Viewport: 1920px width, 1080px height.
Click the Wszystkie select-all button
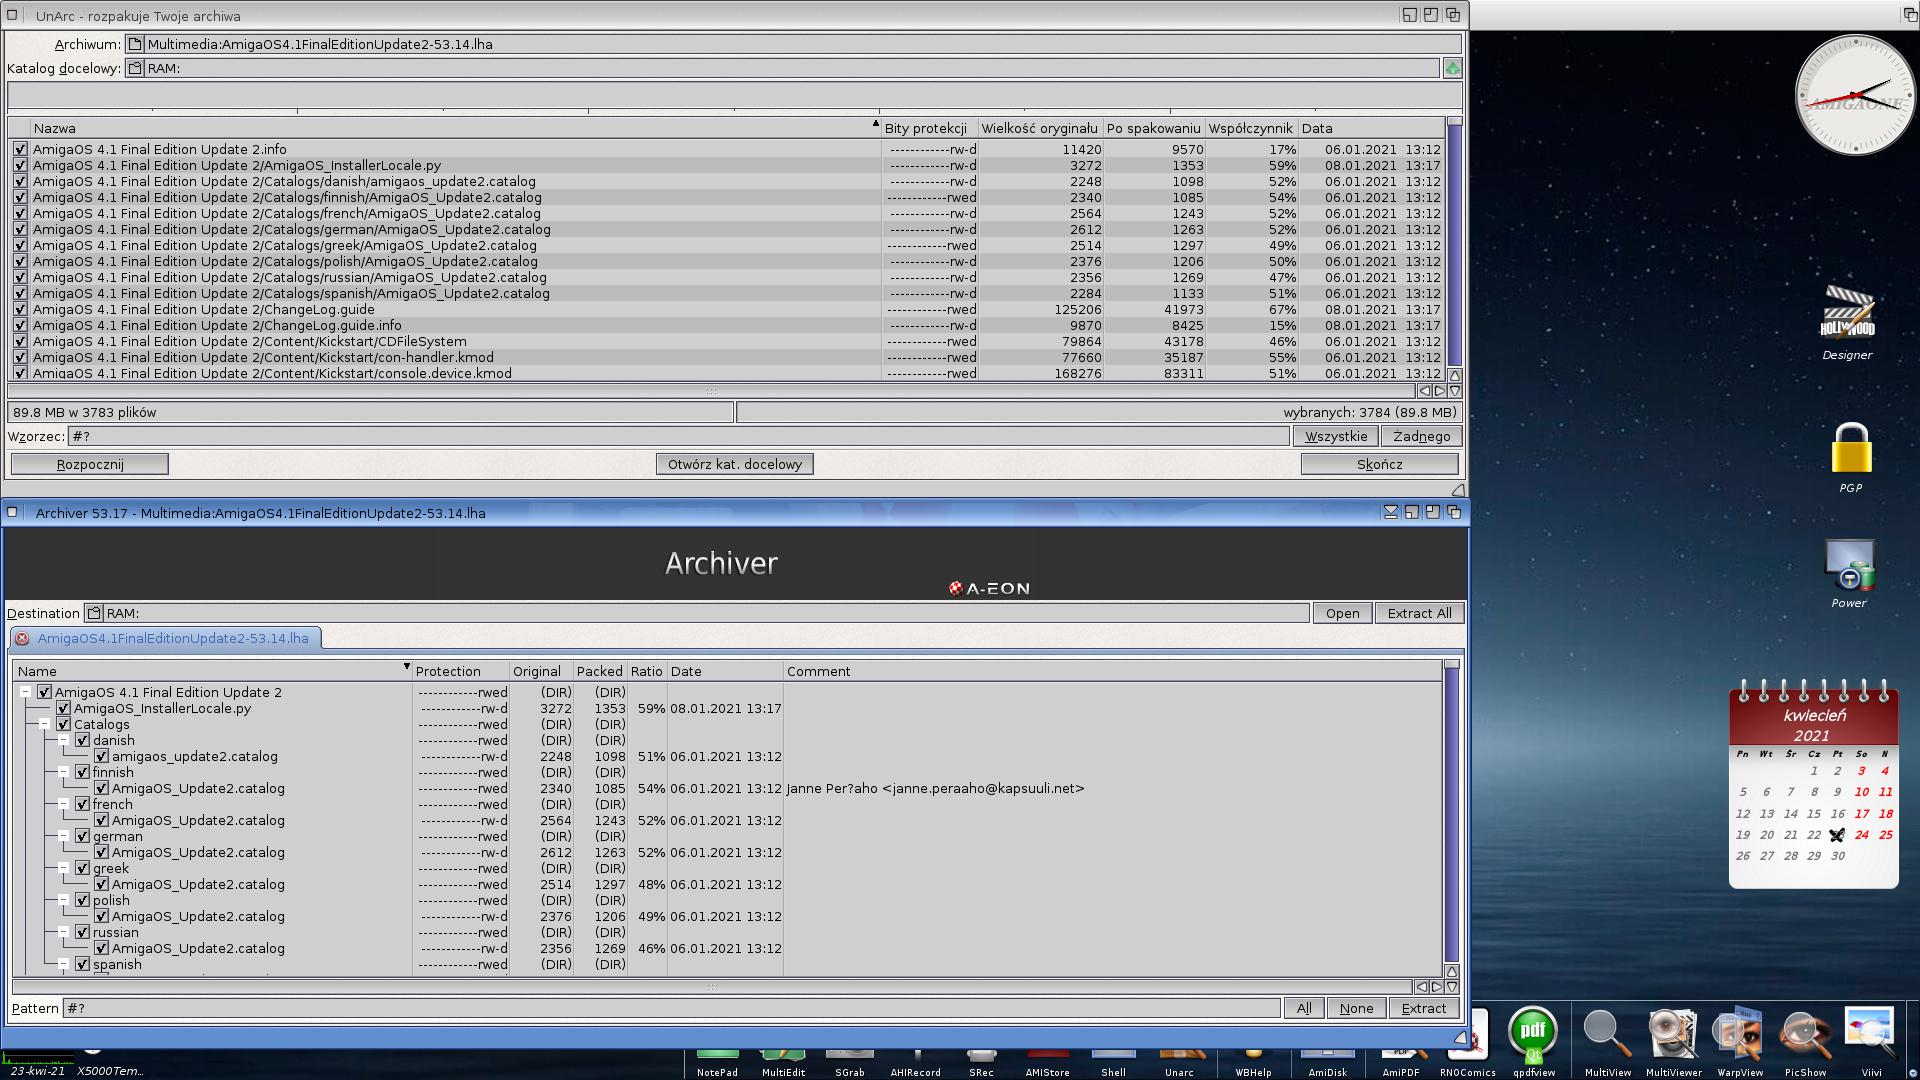pyautogui.click(x=1335, y=436)
